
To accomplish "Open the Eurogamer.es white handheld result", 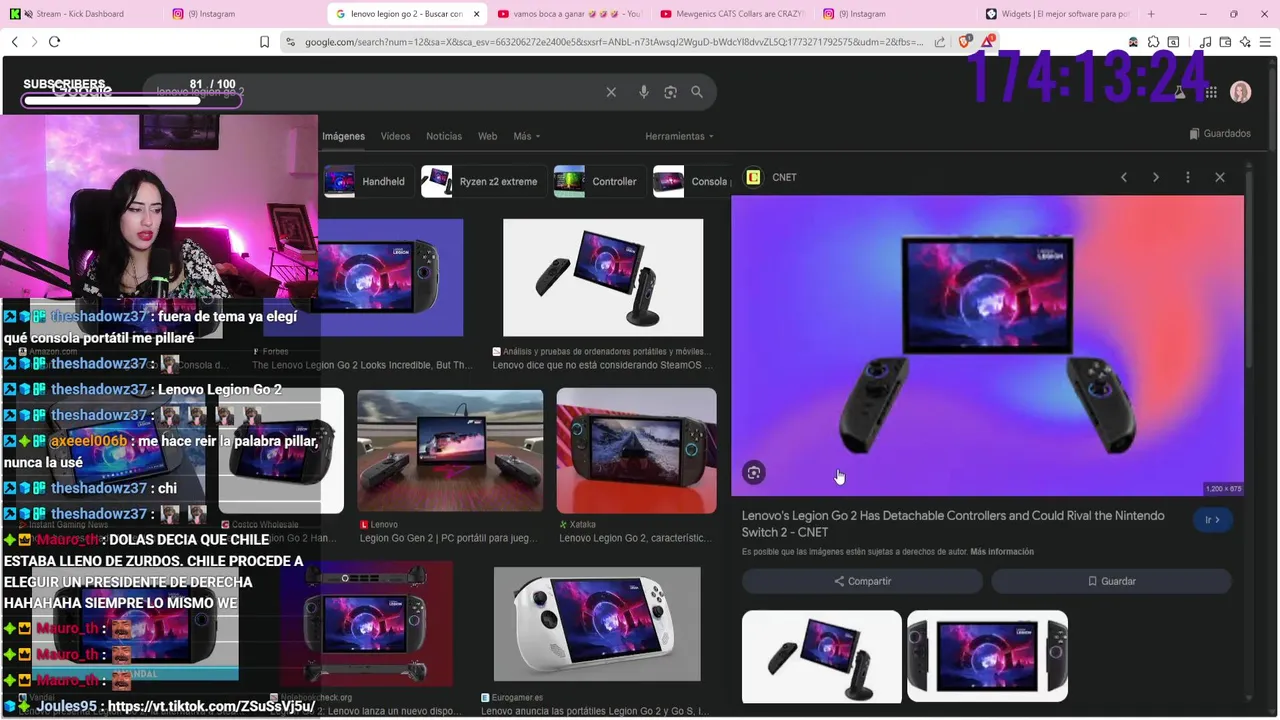I will click(597, 625).
